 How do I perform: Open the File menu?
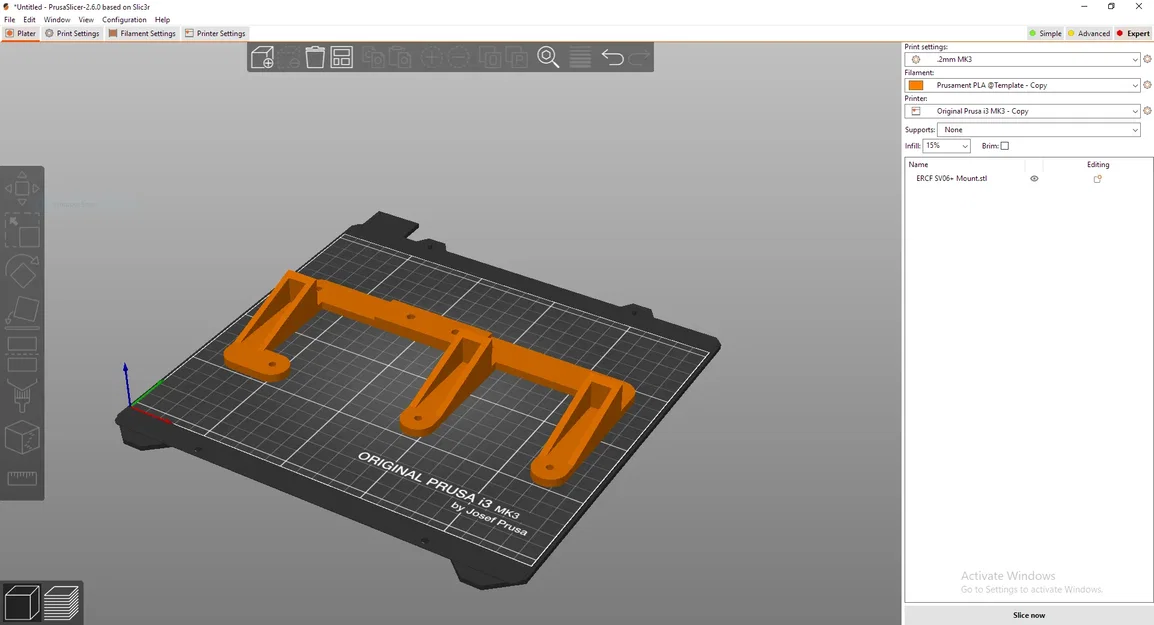(x=10, y=20)
